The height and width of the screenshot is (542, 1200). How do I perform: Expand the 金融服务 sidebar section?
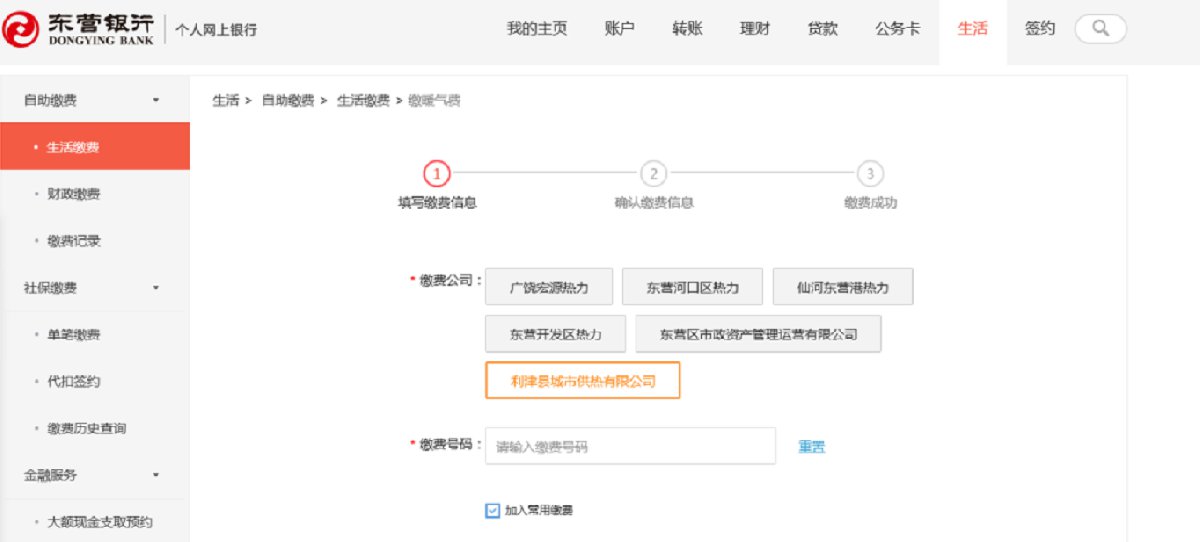click(x=155, y=475)
